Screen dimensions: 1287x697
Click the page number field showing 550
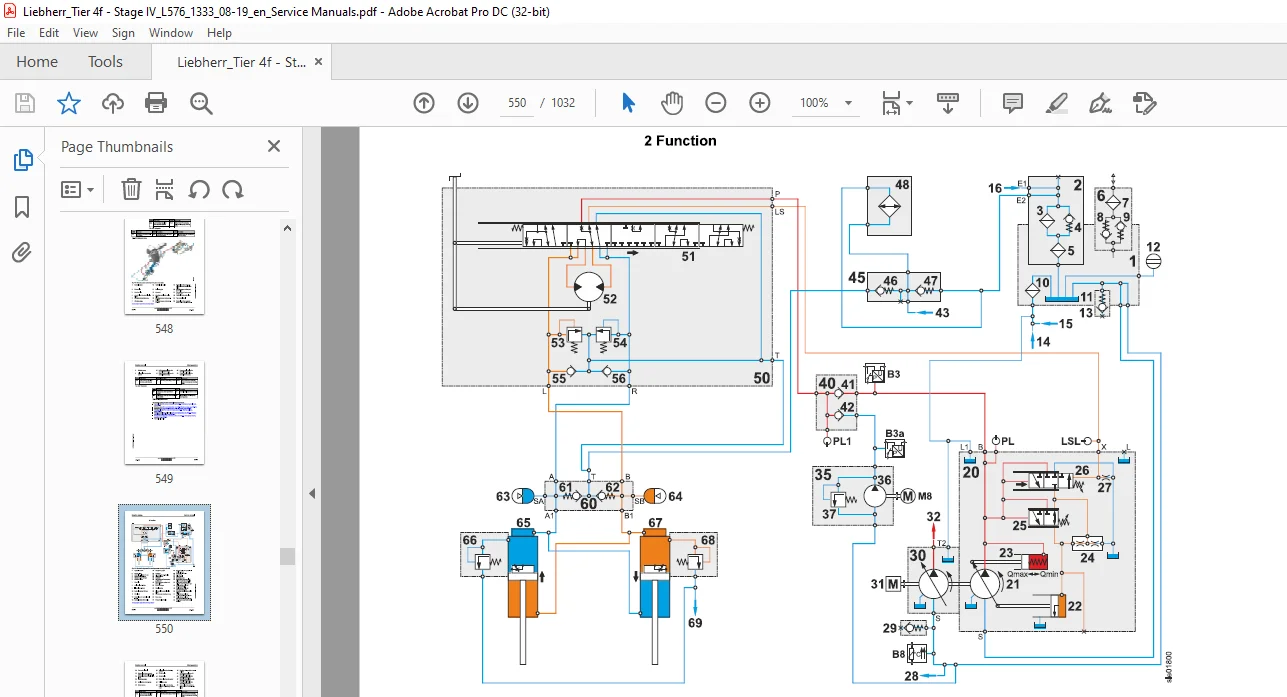click(x=517, y=103)
